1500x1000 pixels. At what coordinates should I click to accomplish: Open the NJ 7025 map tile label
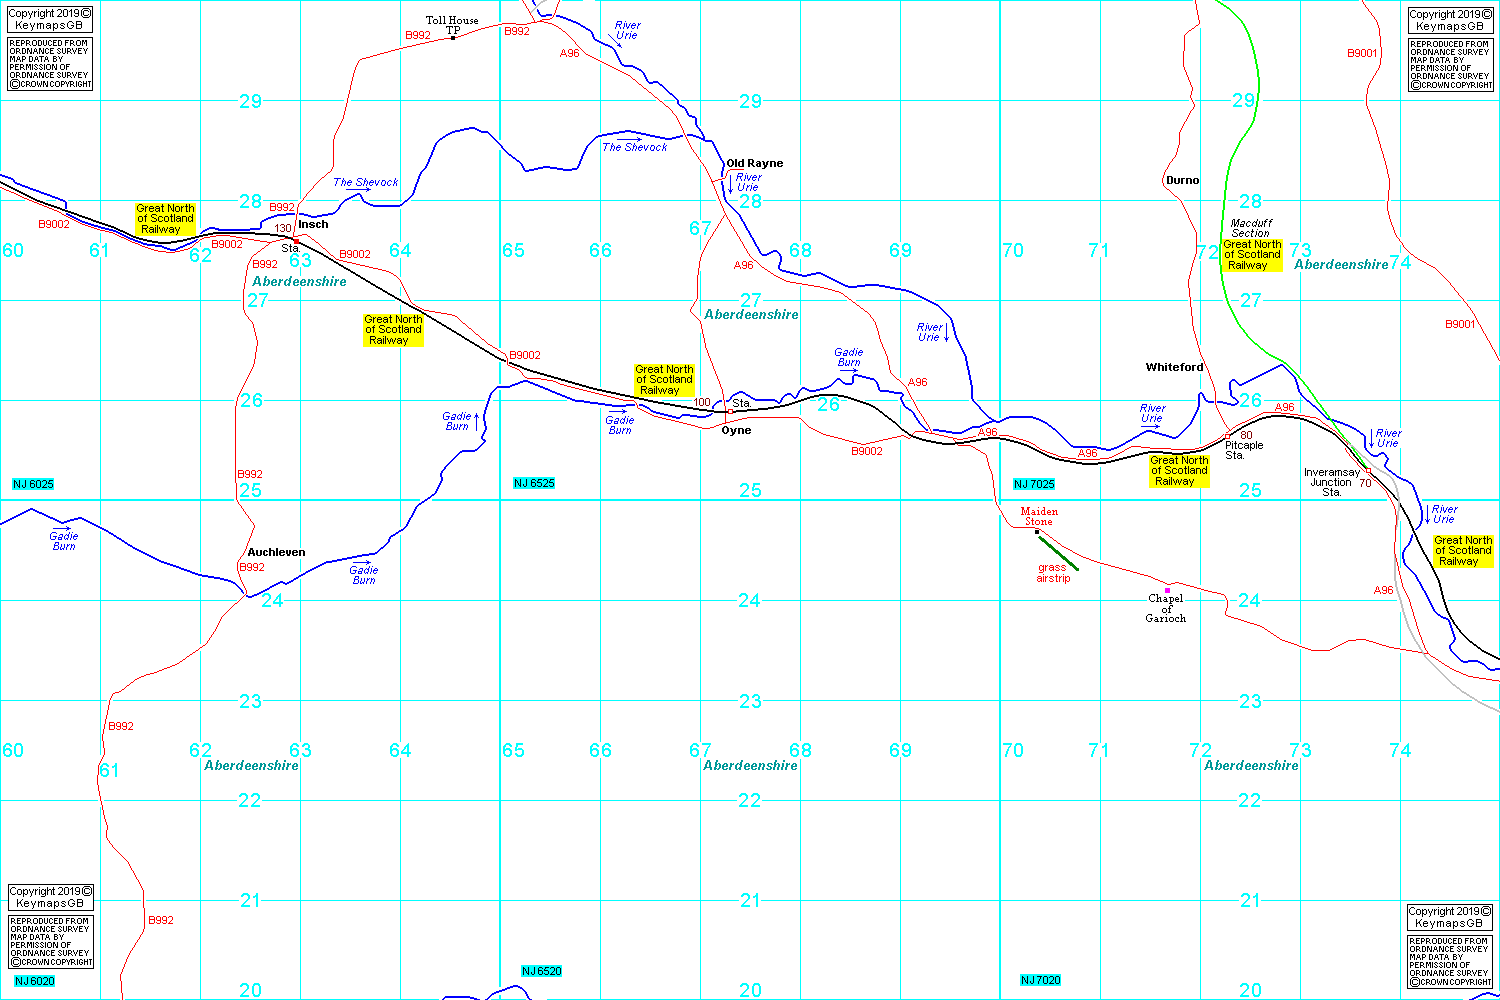tap(1034, 484)
